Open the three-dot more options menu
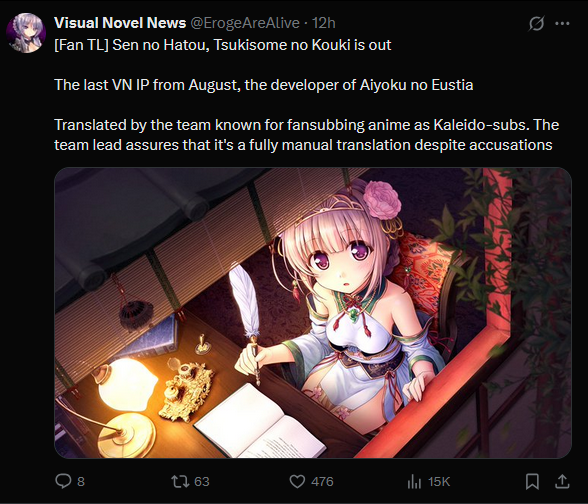The width and height of the screenshot is (588, 504). point(562,23)
